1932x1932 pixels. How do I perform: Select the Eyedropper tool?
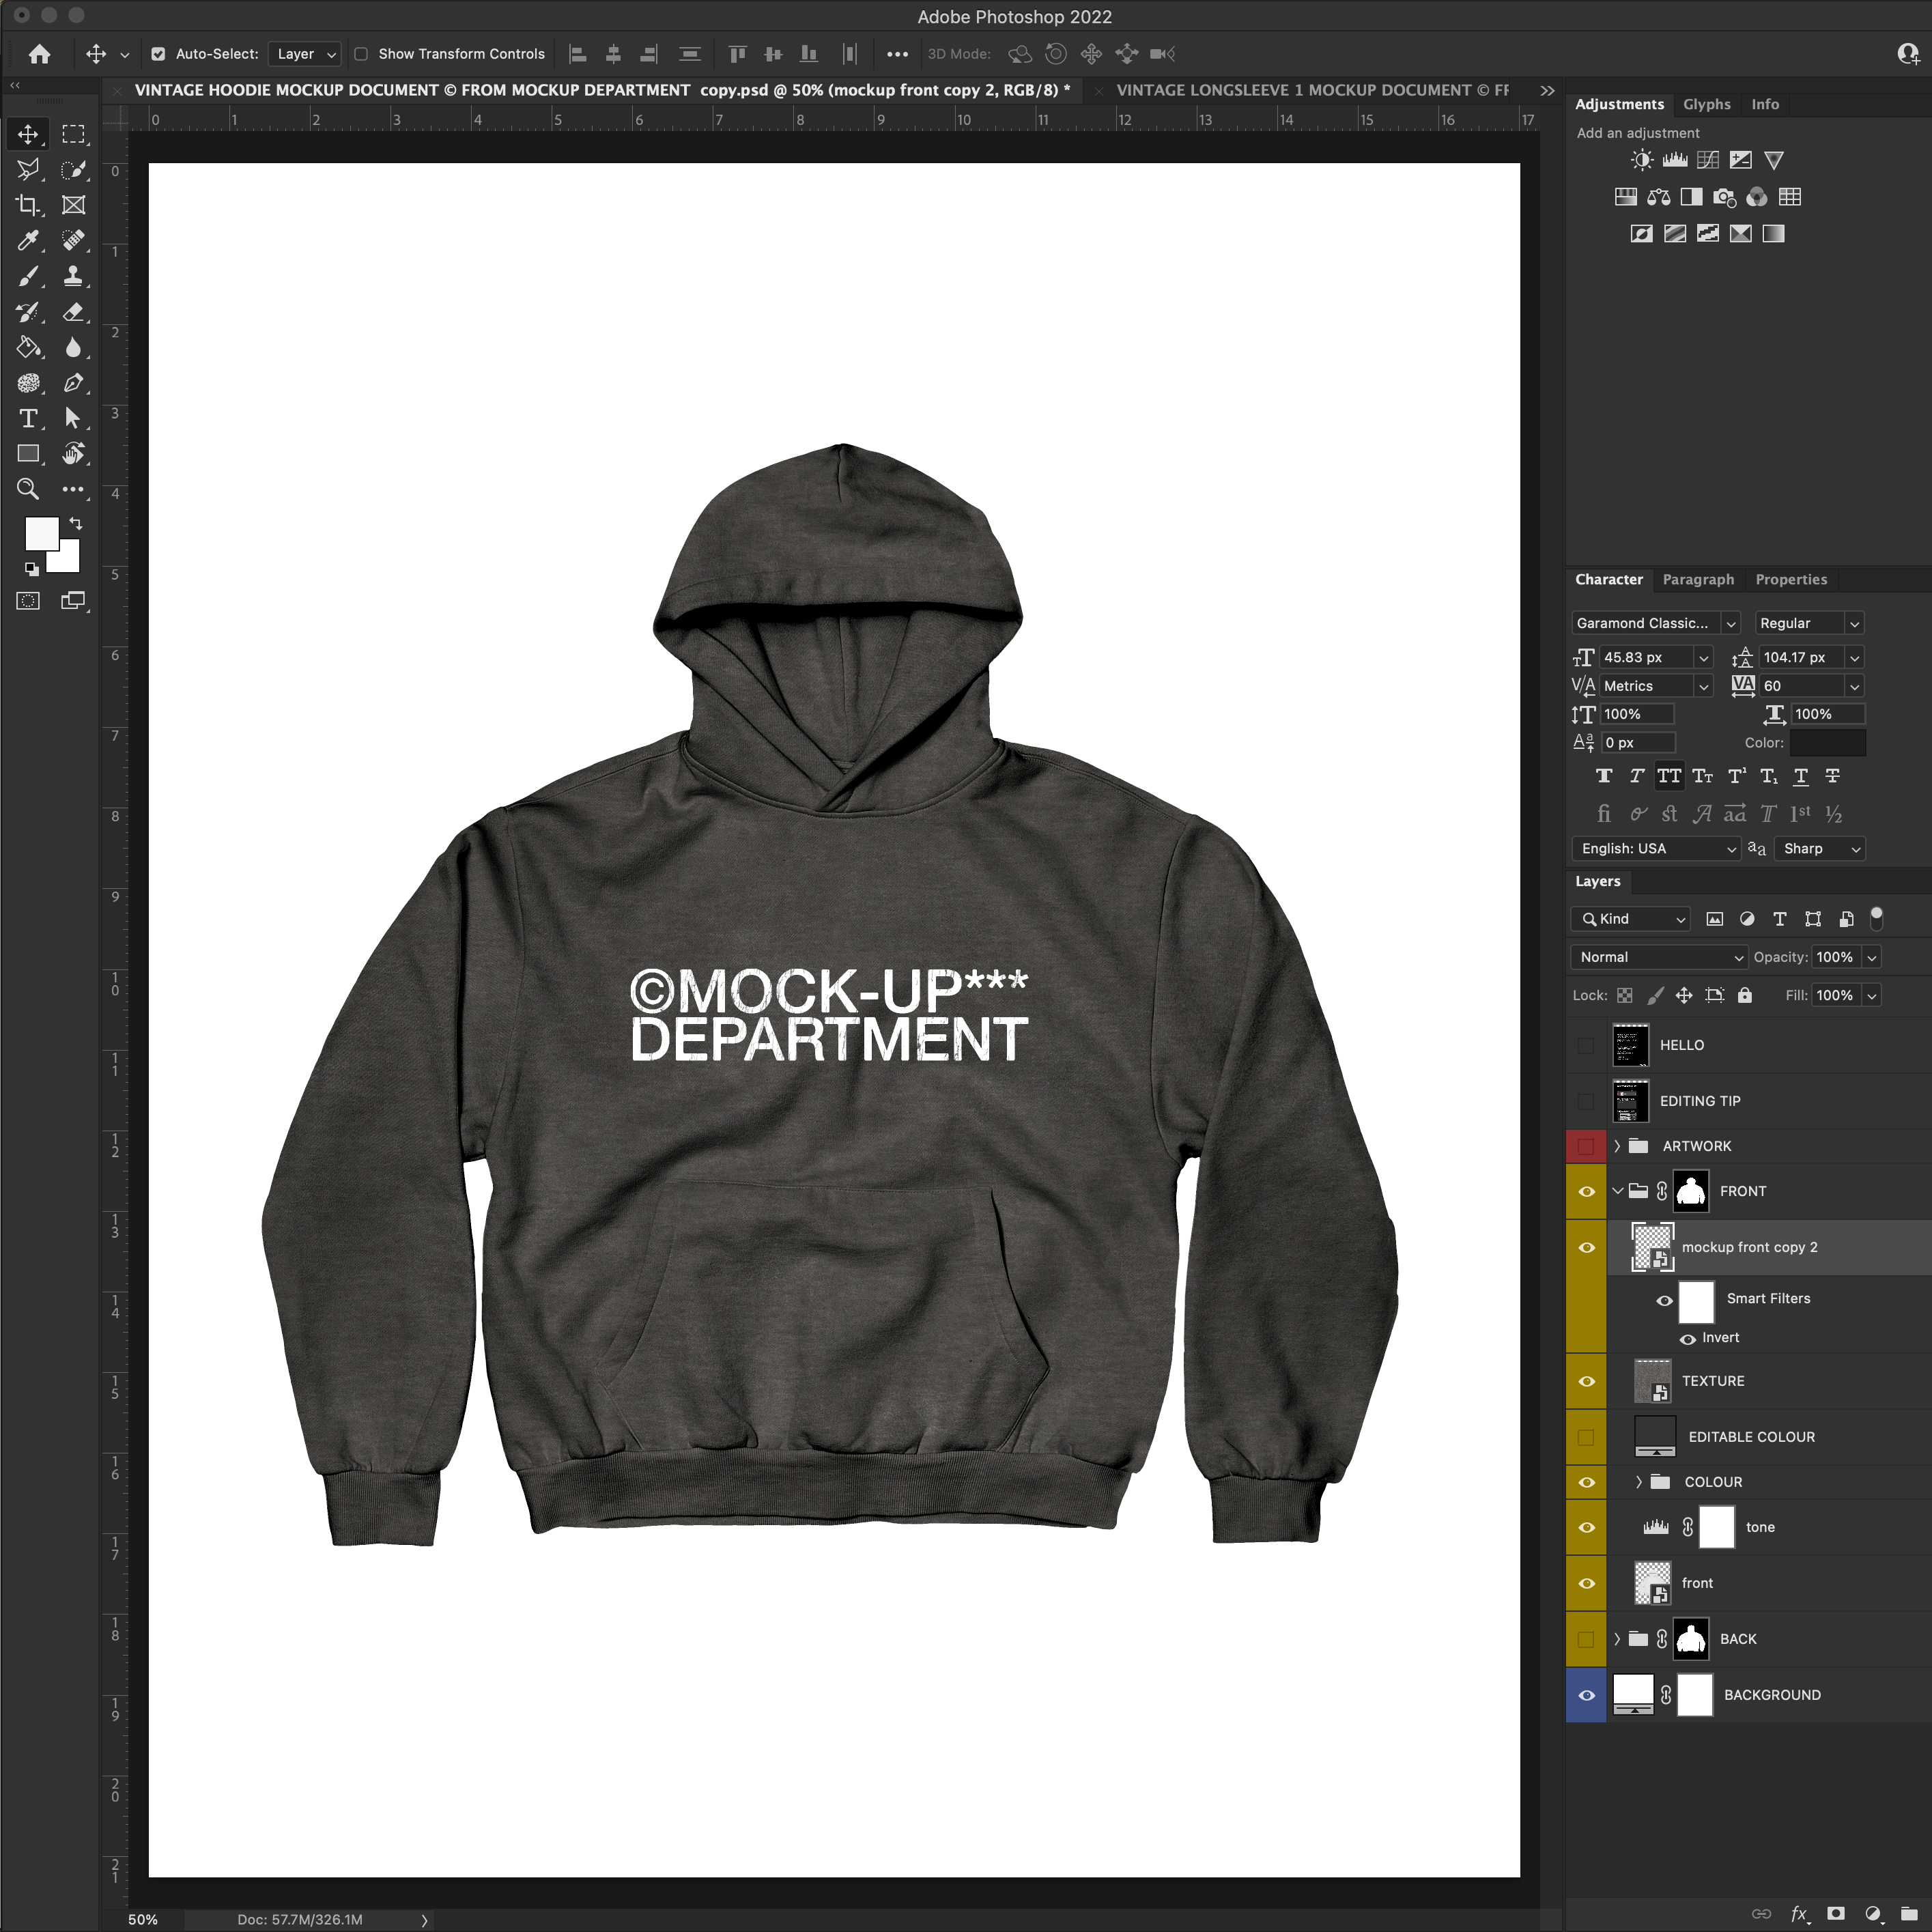coord(28,240)
